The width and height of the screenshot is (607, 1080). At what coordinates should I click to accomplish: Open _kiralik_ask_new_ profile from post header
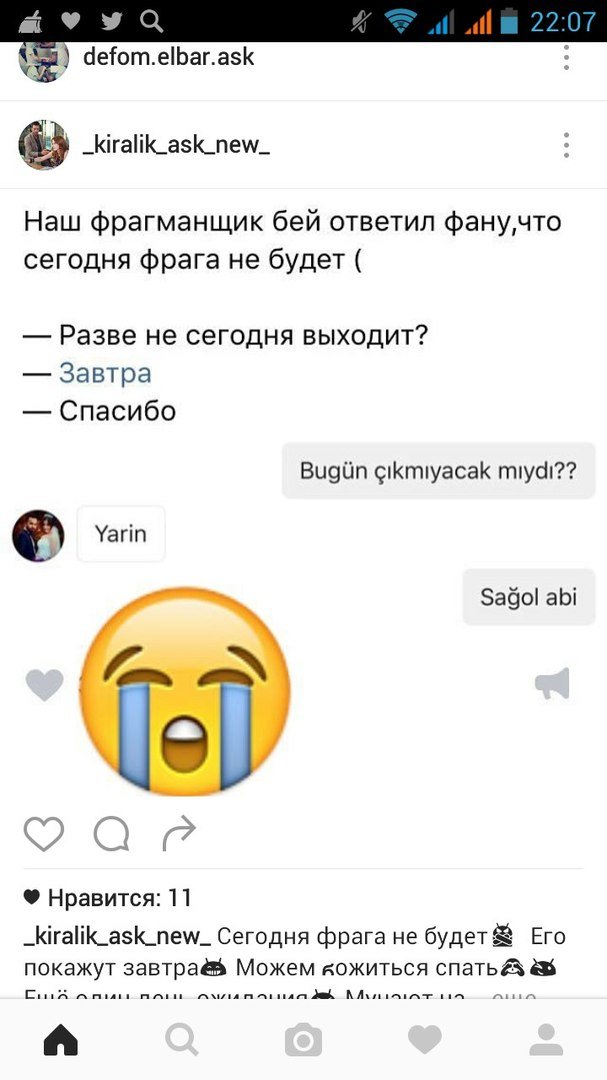pos(176,145)
